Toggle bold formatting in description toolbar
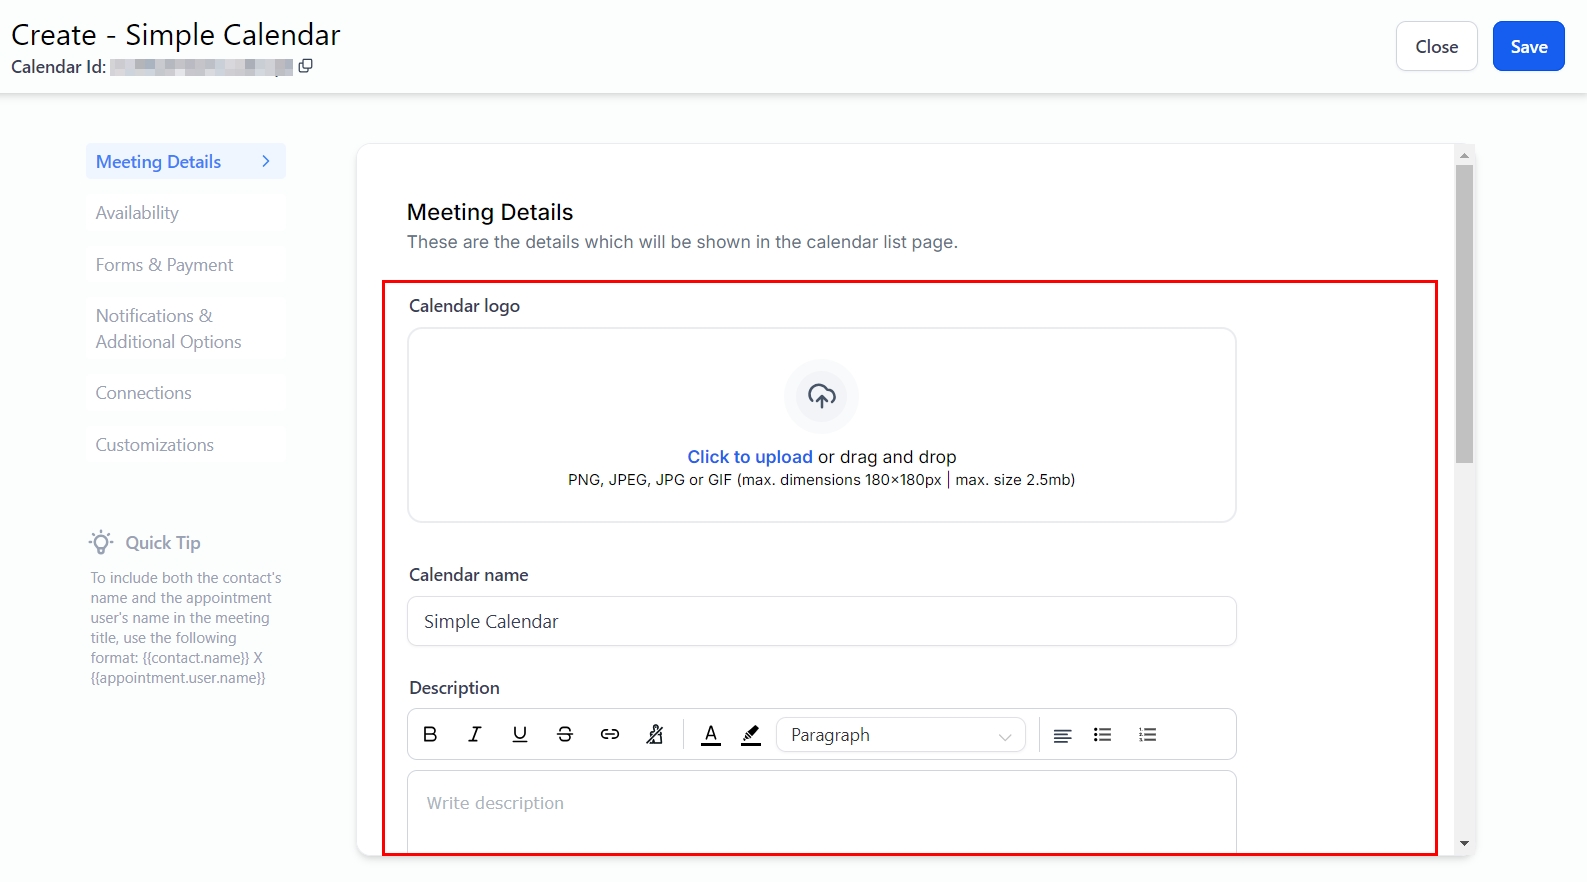The width and height of the screenshot is (1587, 882). (430, 735)
